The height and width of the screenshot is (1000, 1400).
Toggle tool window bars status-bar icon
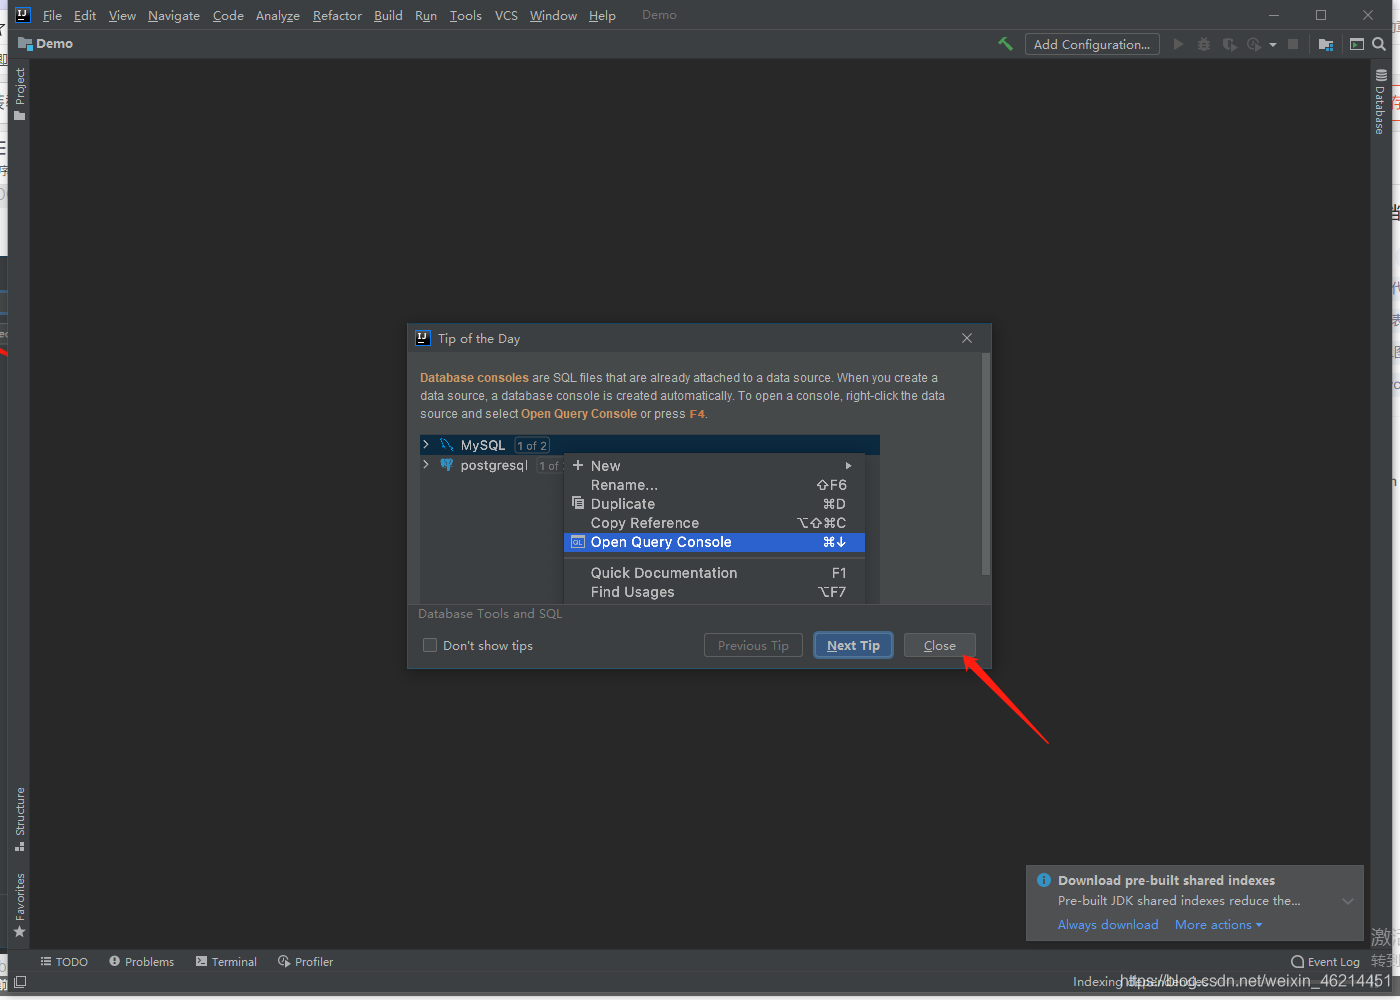[20, 982]
